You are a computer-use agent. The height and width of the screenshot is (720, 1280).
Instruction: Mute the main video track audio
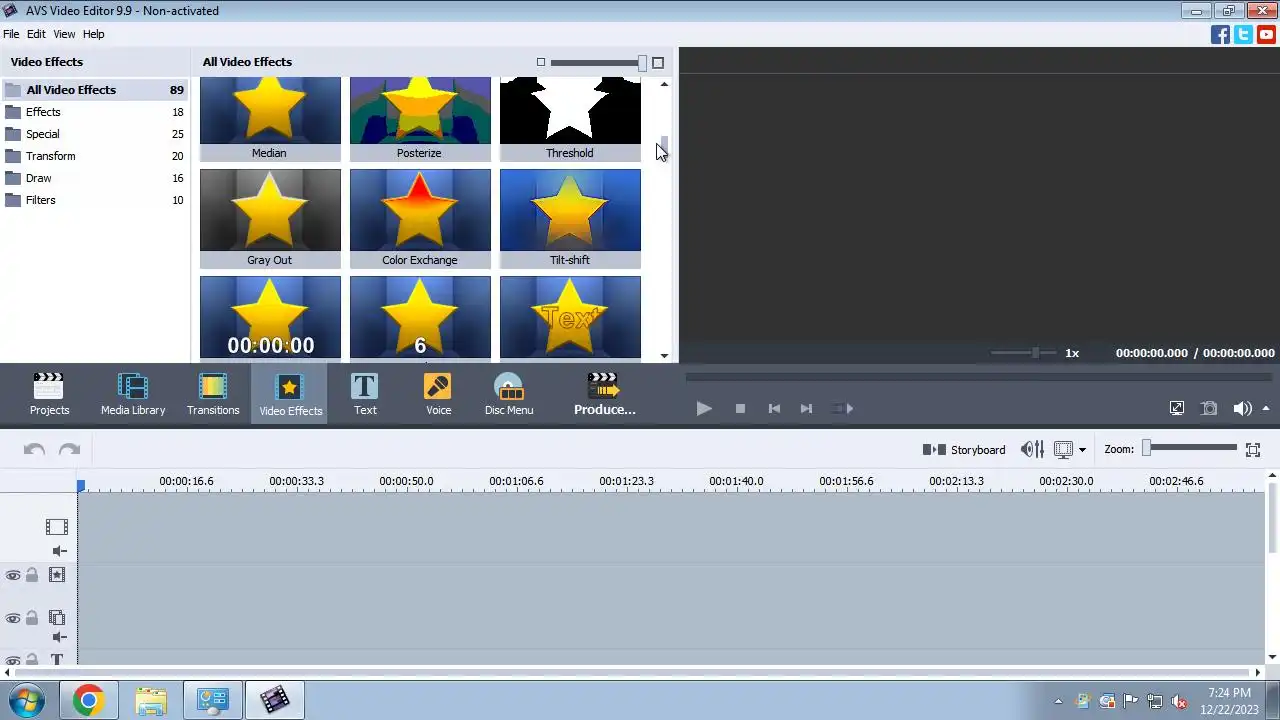[x=59, y=551]
